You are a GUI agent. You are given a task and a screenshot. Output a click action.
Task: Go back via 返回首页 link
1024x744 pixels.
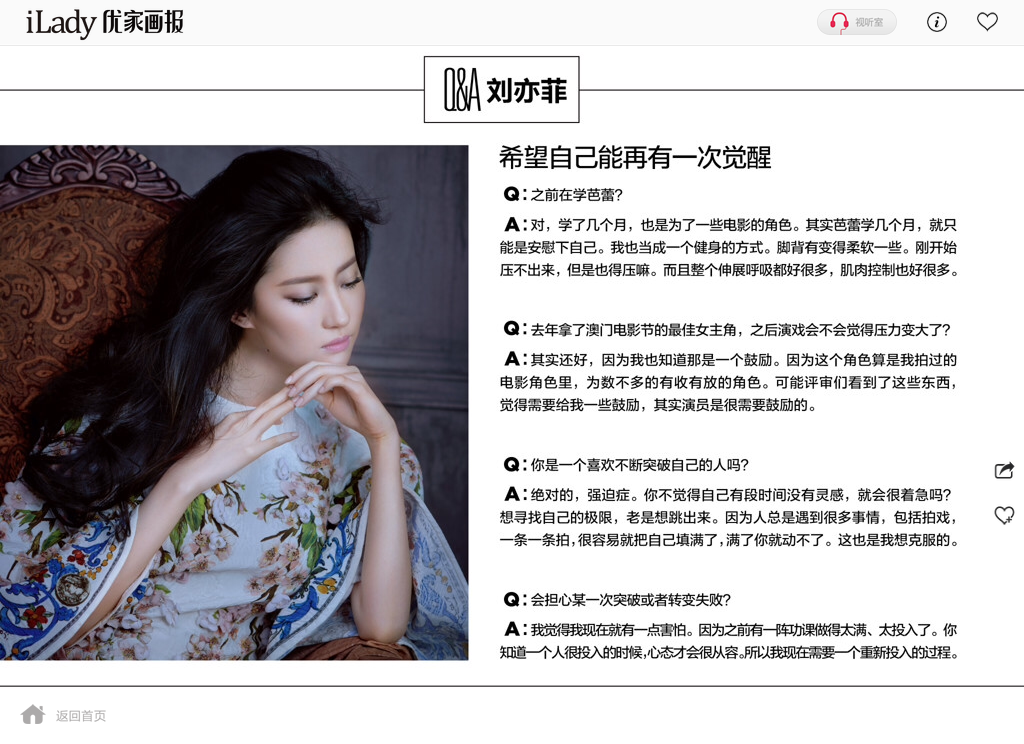[x=81, y=716]
